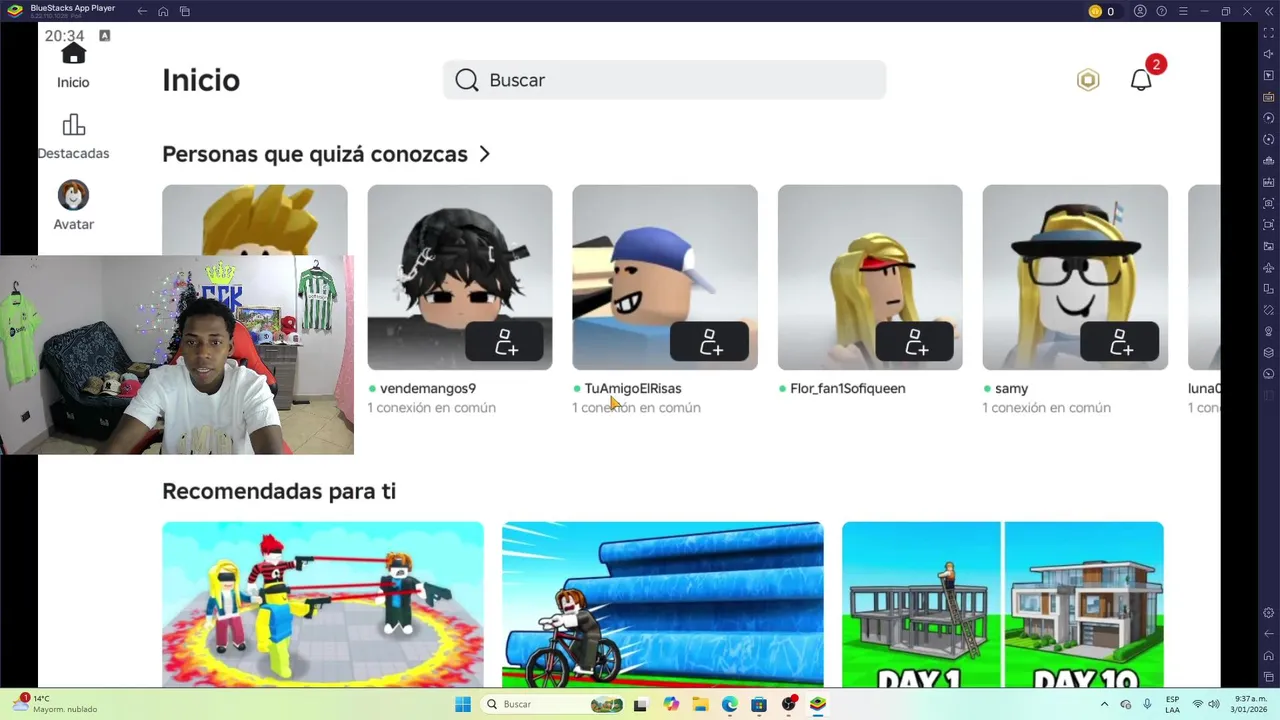Click the Buscar search field
The width and height of the screenshot is (1280, 720).
click(664, 80)
